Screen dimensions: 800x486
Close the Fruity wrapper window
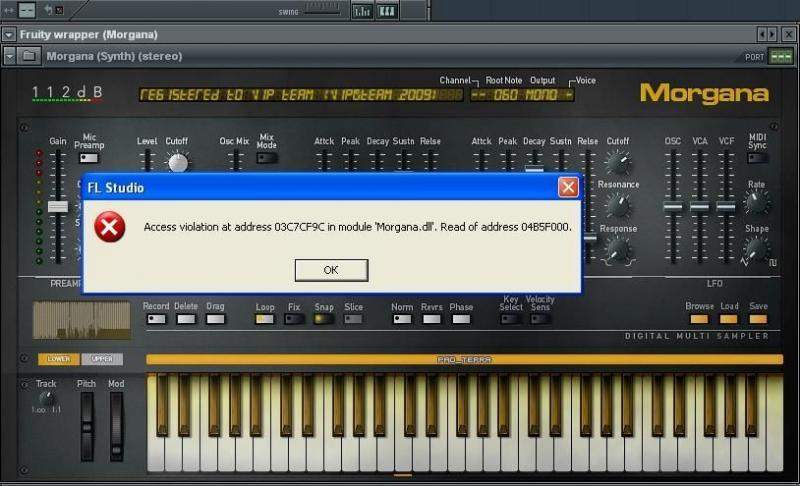pos(788,35)
